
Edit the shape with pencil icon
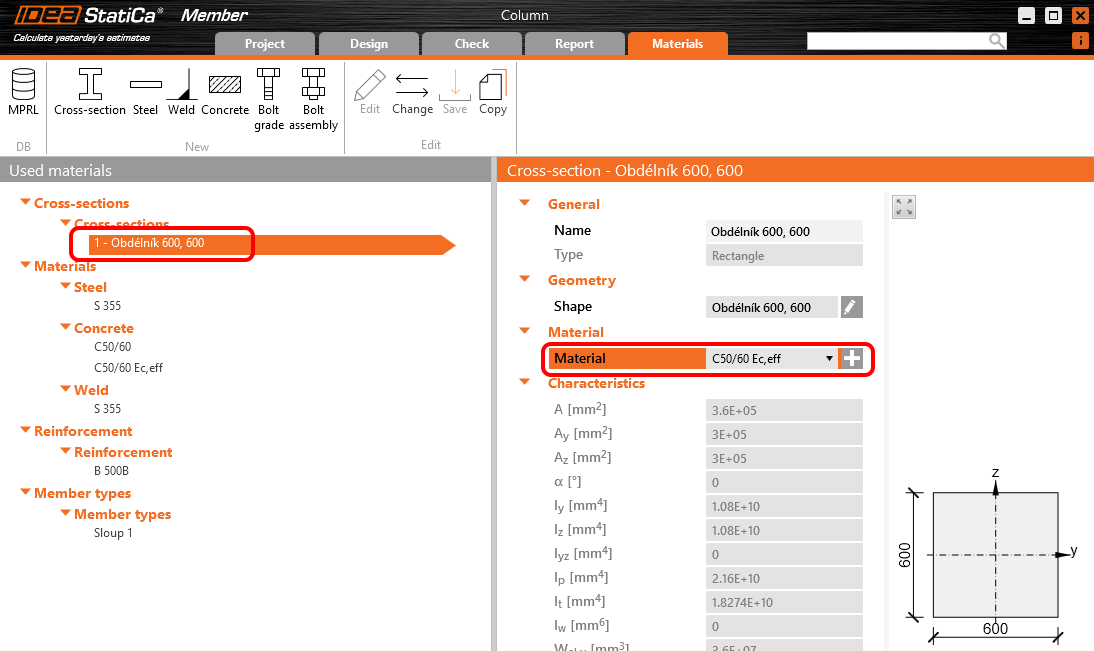pos(851,307)
